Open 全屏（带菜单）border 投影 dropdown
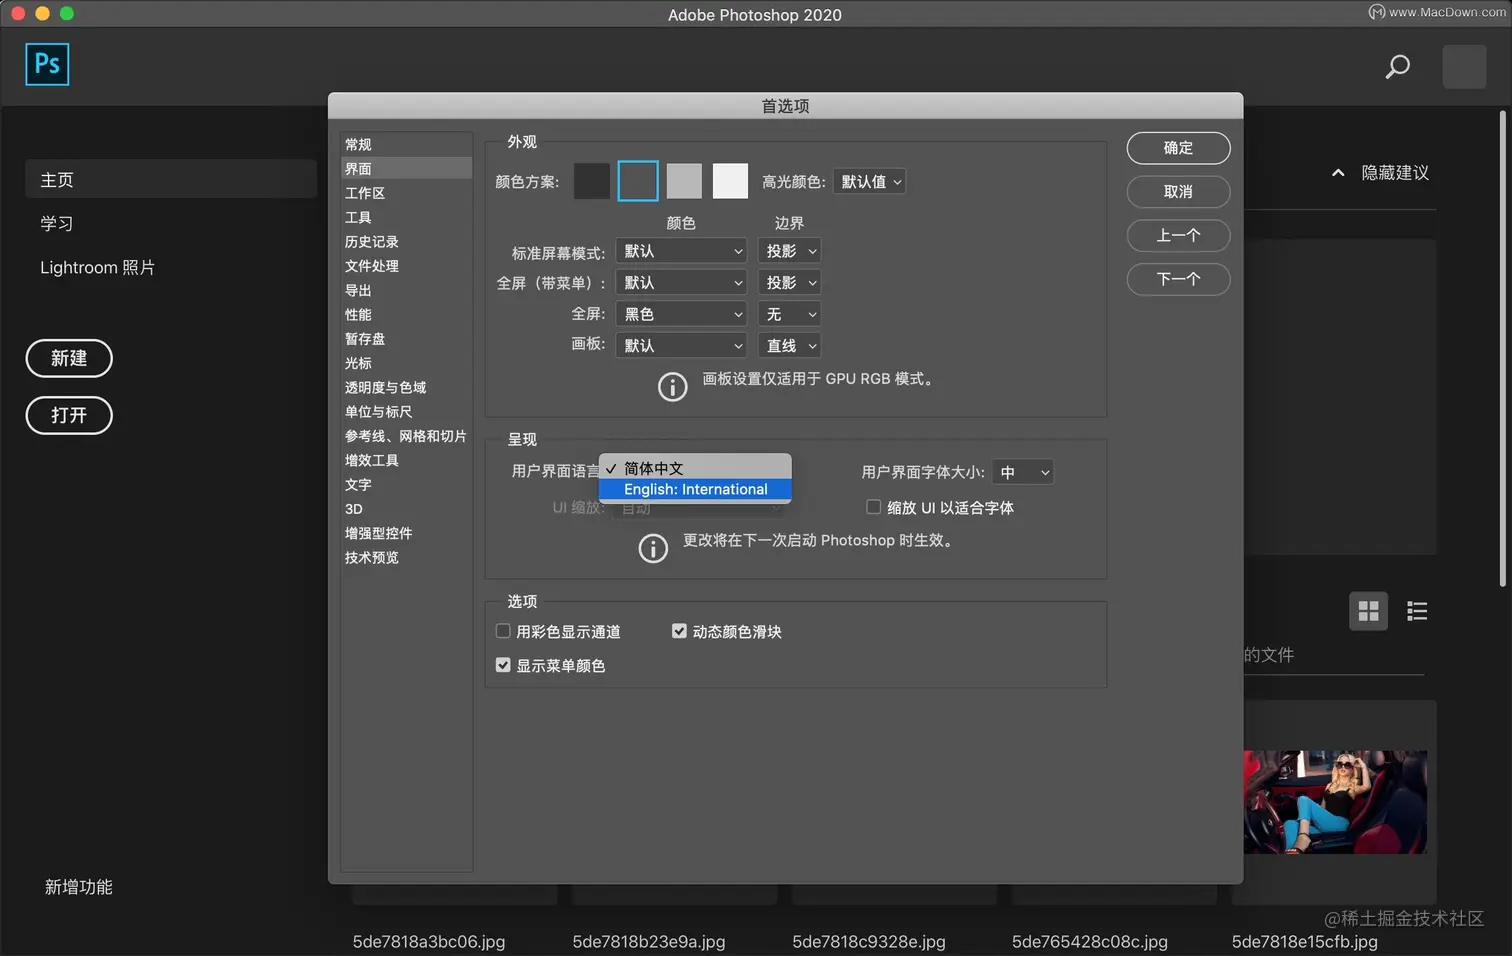This screenshot has width=1512, height=956. (x=789, y=283)
